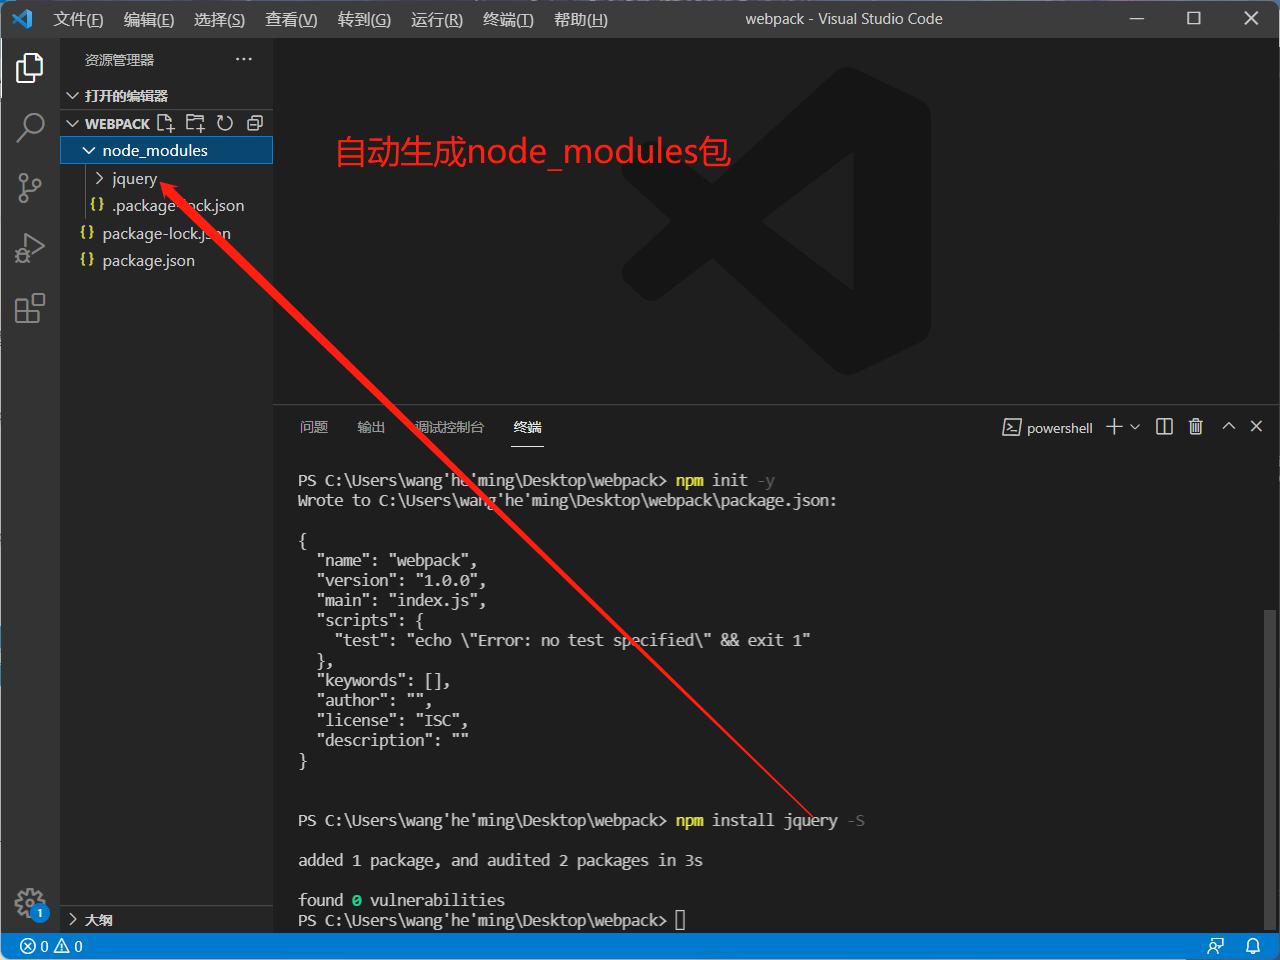Open the Explorer view in activity bar
Screen dimensions: 1280x960
[x=30, y=68]
